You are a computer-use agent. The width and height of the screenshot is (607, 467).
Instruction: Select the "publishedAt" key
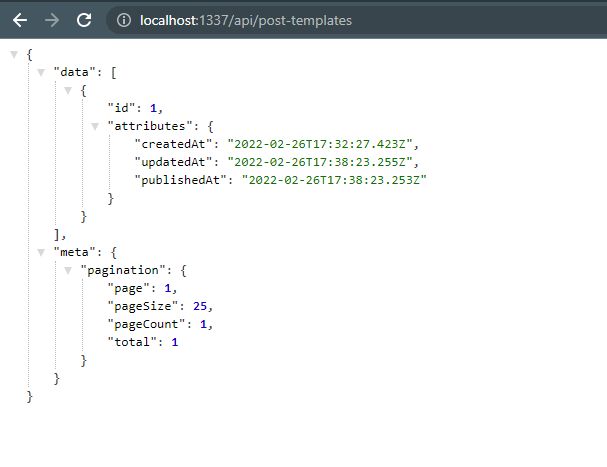[180, 180]
